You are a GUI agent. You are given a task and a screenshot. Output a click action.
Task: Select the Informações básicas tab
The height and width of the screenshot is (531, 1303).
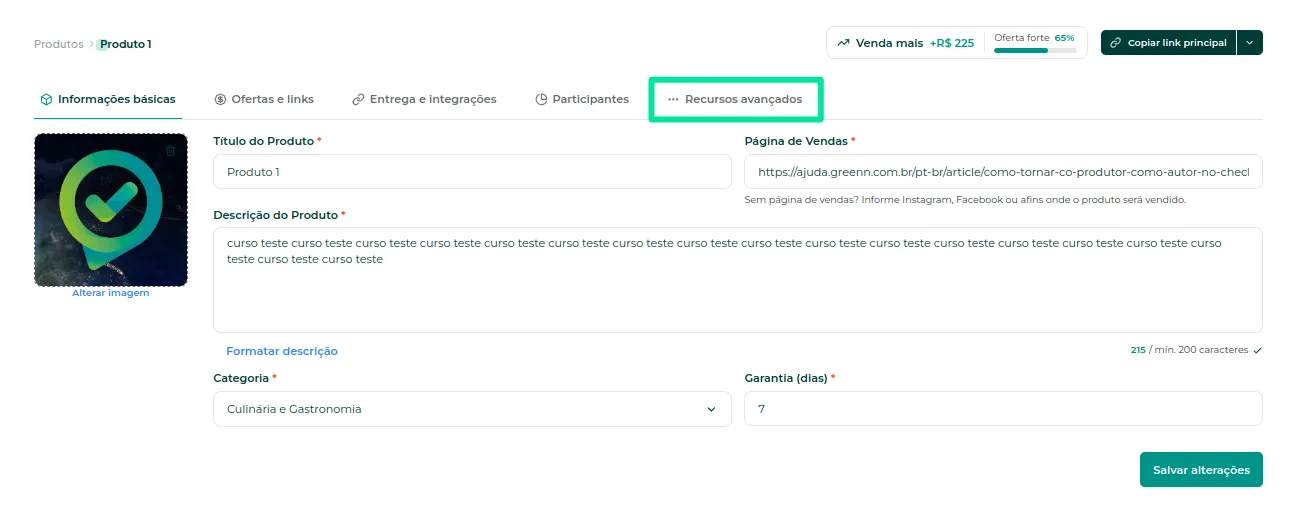[x=108, y=99]
